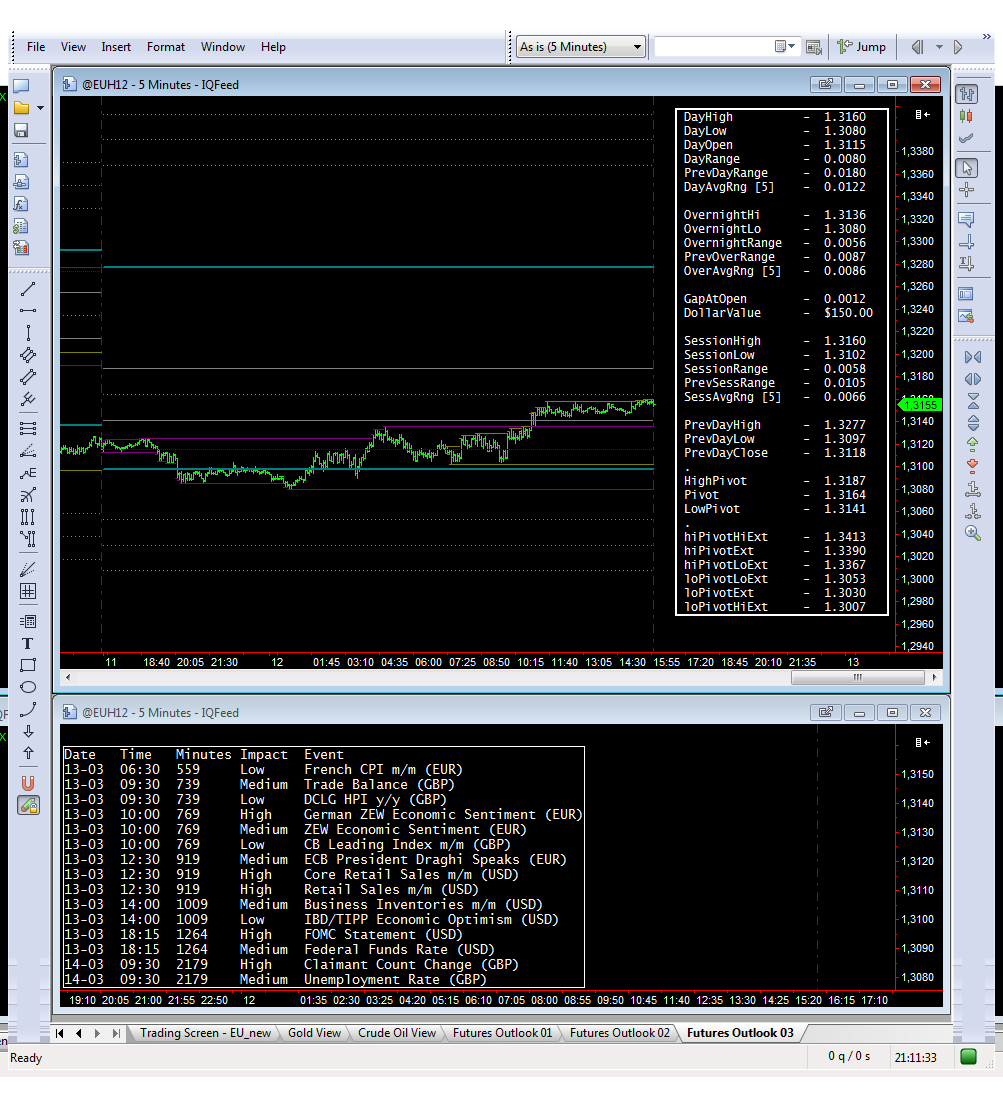Click the green buy arrow icon
The image size is (1003, 1095).
click(972, 443)
